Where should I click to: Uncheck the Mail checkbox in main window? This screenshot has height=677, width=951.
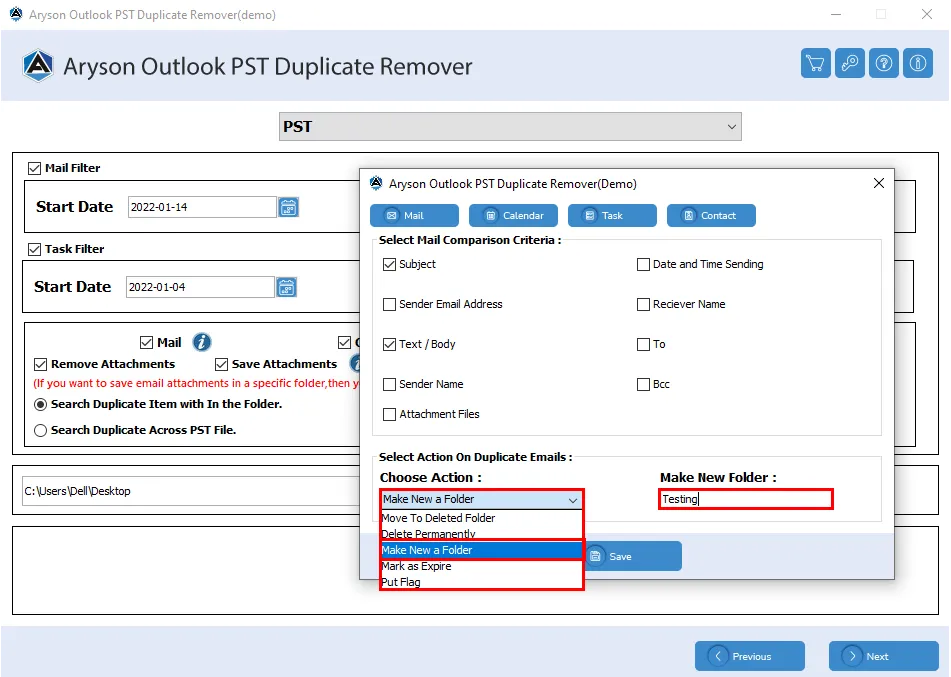pyautogui.click(x=146, y=343)
